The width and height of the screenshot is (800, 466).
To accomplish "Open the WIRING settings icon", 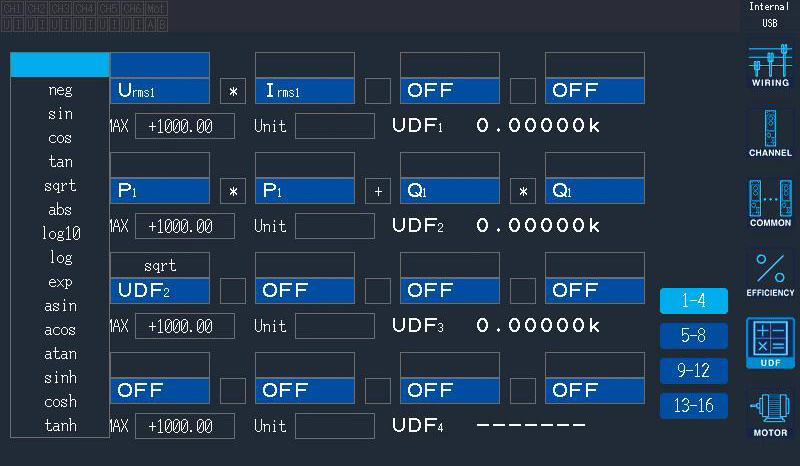I will click(770, 65).
